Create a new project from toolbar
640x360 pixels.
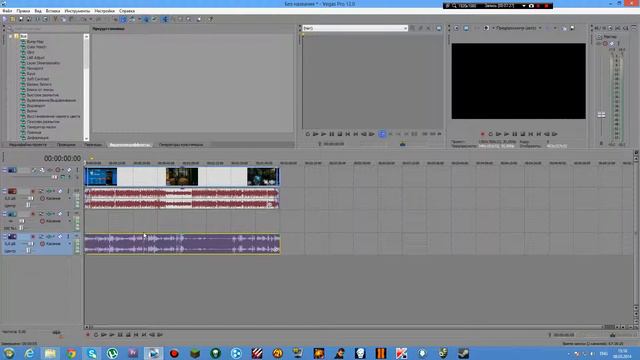click(5, 19)
